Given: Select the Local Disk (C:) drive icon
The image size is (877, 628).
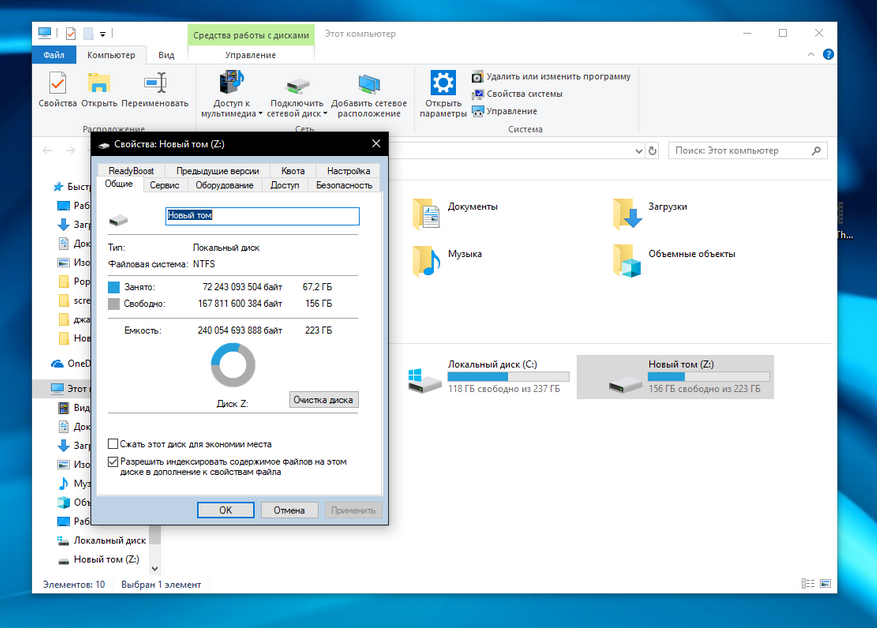Looking at the screenshot, I should (x=425, y=380).
